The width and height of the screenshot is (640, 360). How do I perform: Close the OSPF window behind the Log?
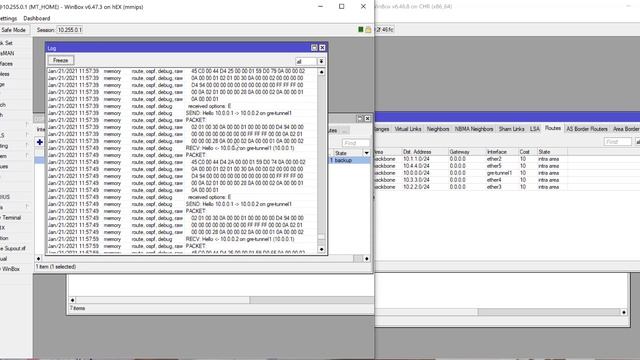click(367, 118)
